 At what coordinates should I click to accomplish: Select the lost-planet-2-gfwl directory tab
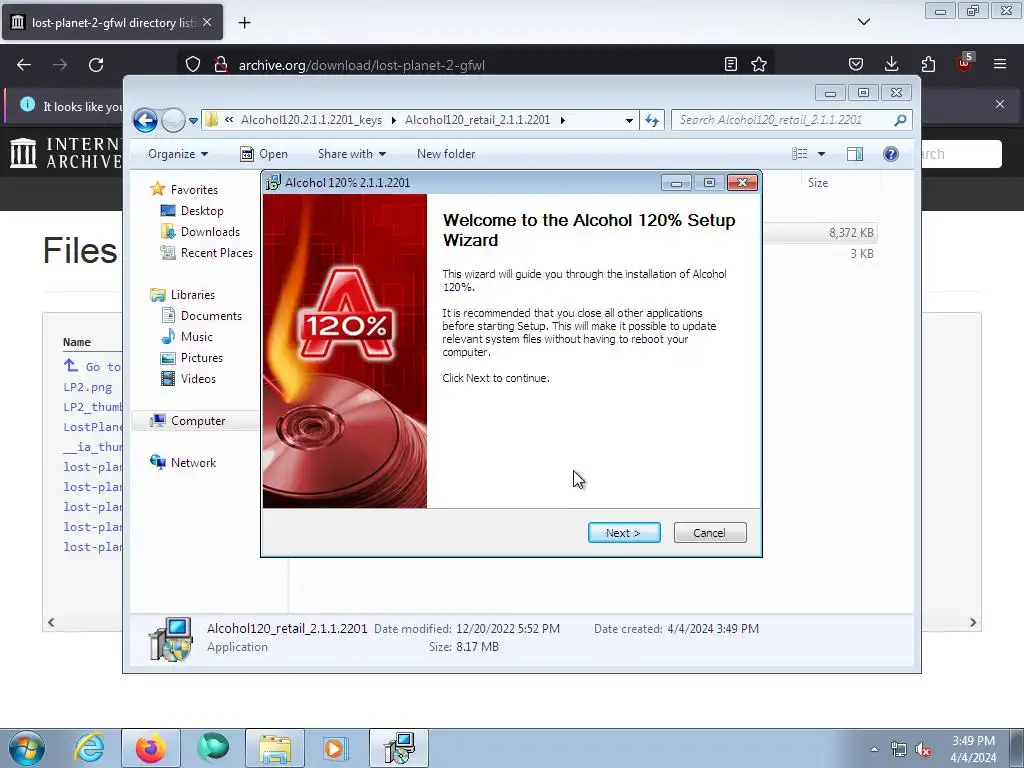[112, 22]
